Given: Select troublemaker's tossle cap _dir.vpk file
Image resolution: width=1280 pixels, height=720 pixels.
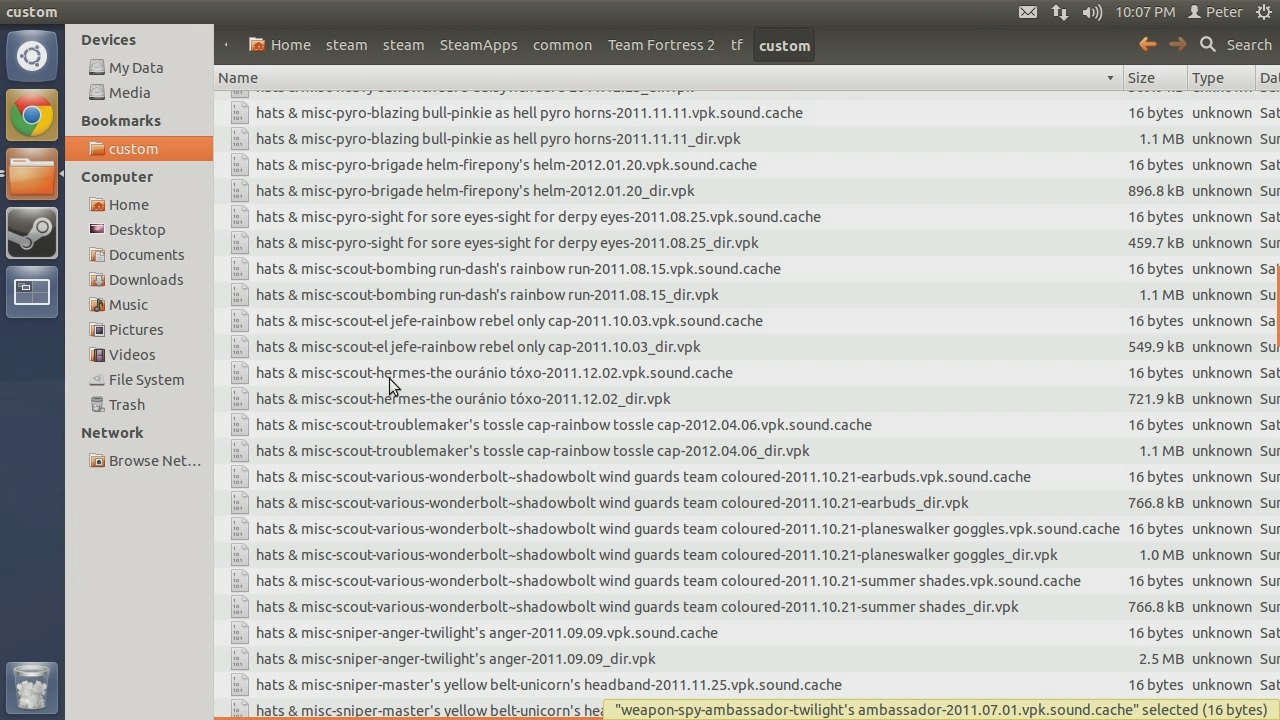Looking at the screenshot, I should click(x=533, y=451).
